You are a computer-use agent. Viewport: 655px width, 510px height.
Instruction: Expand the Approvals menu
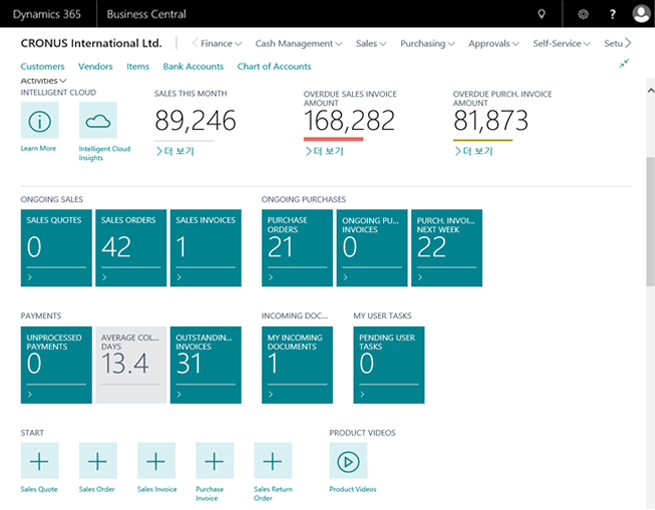pyautogui.click(x=494, y=43)
